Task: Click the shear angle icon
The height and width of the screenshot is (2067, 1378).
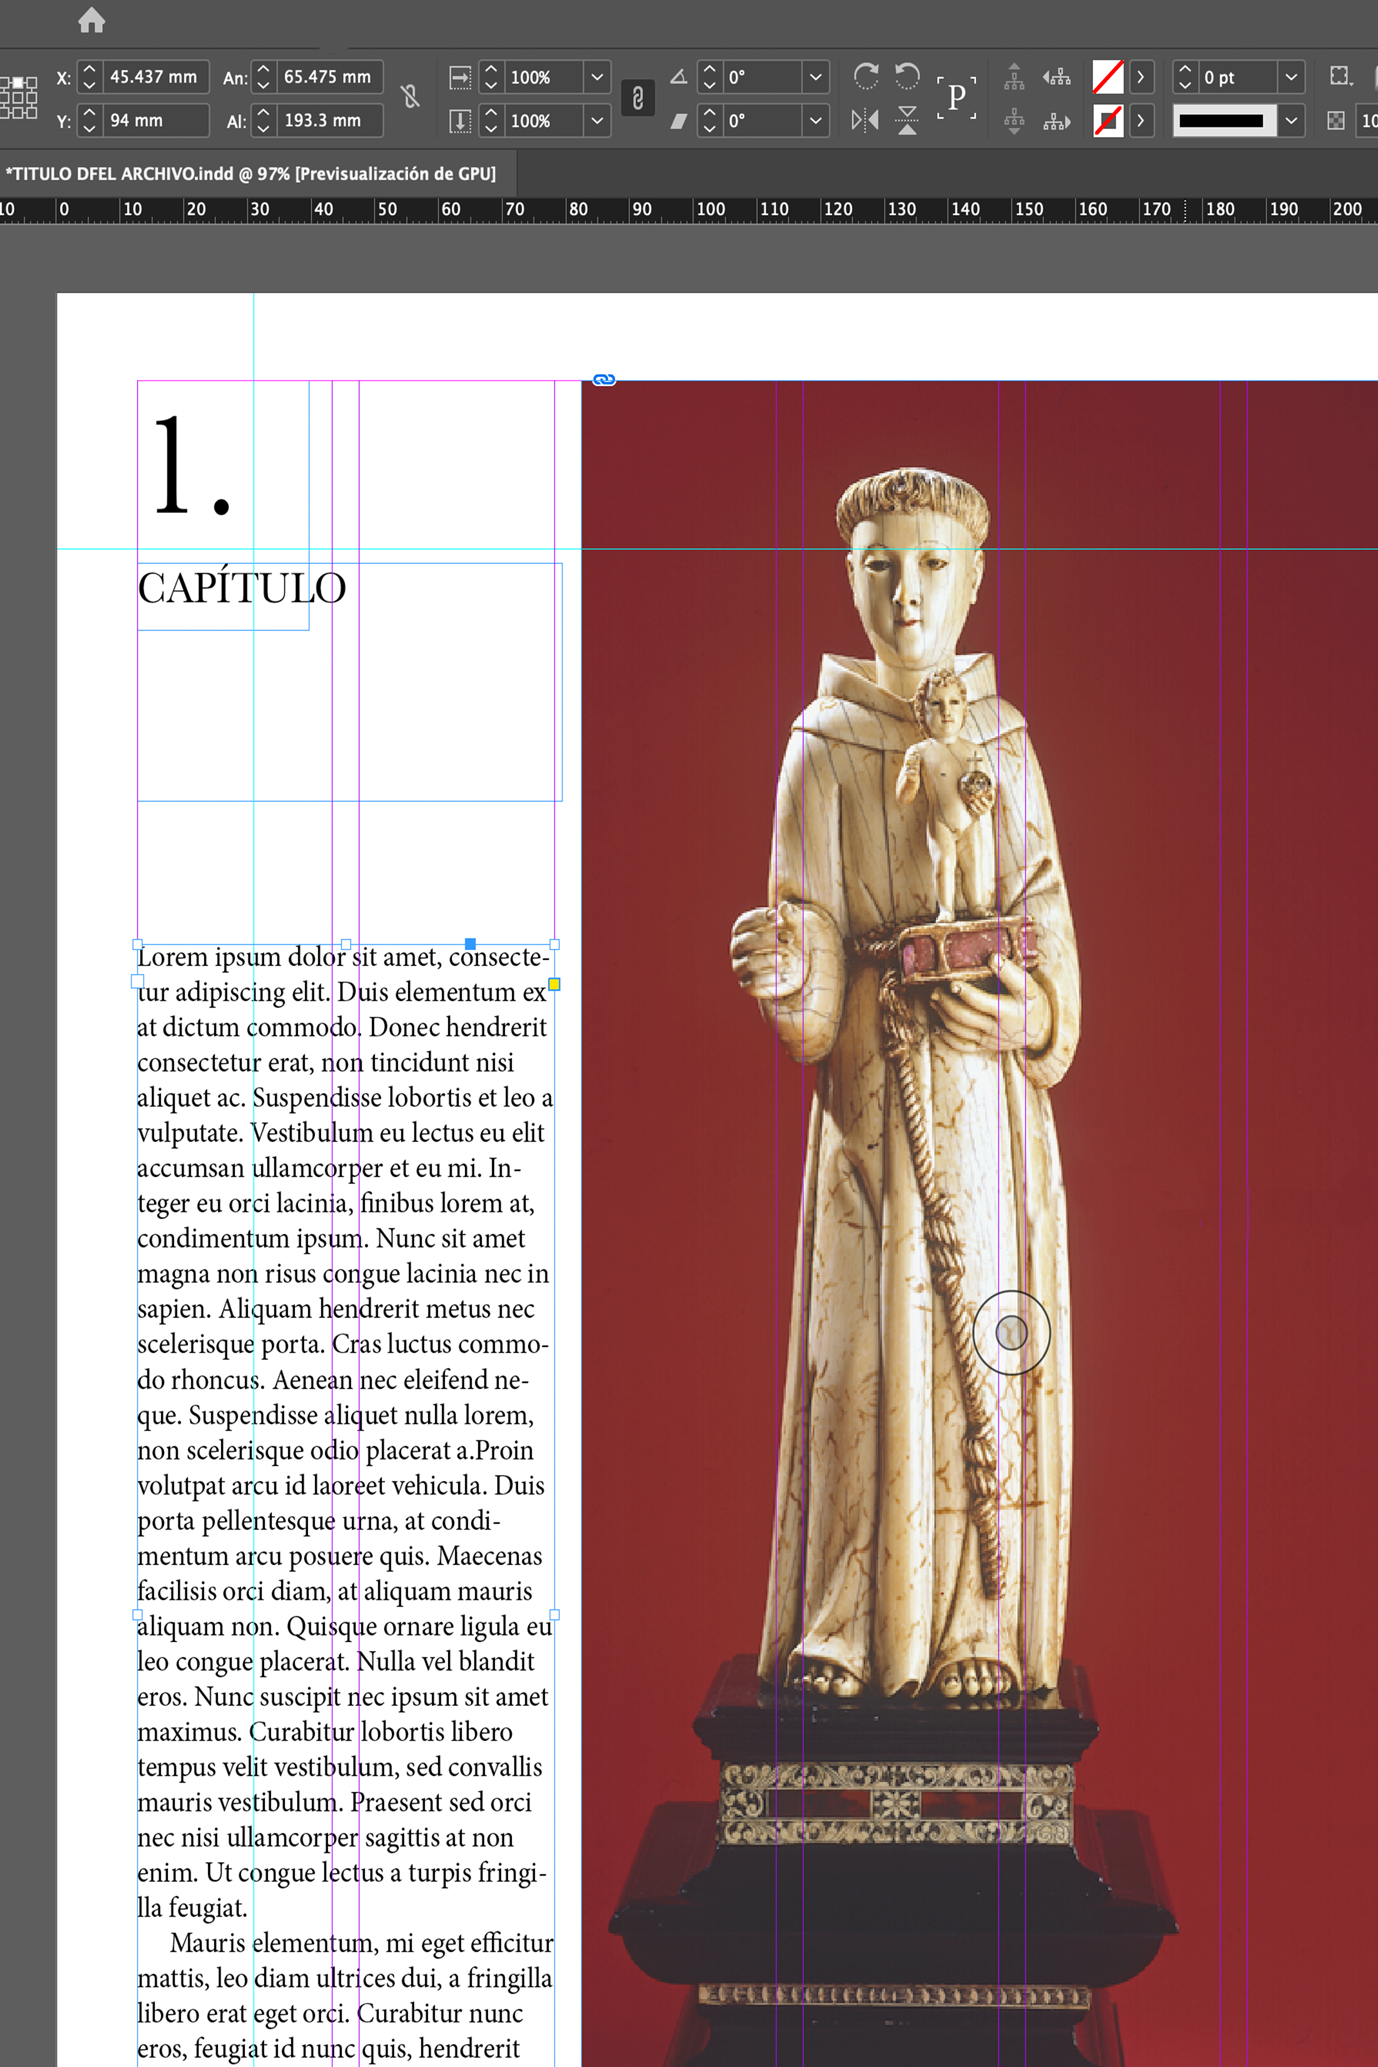Action: point(678,121)
